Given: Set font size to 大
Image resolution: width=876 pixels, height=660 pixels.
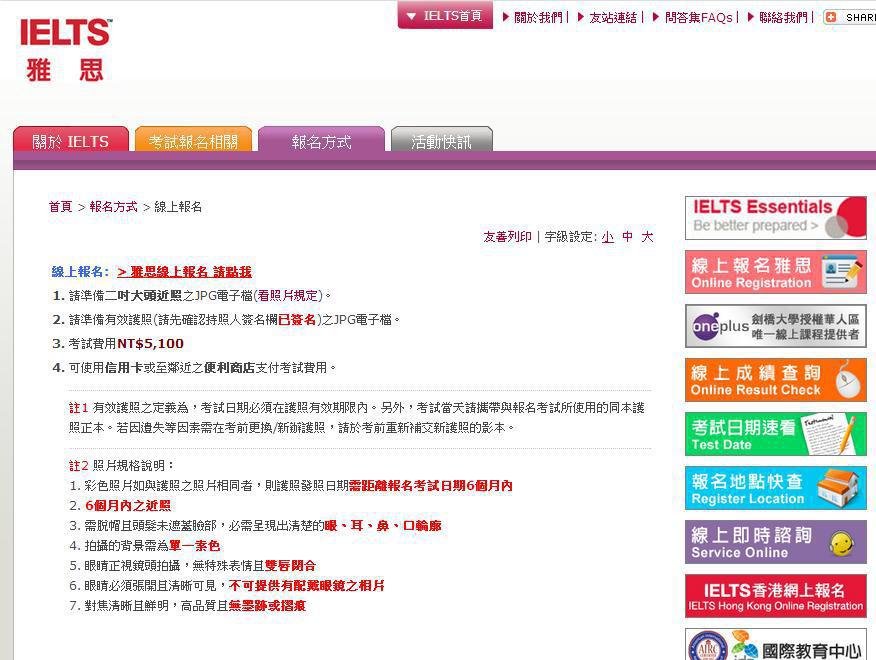Looking at the screenshot, I should coord(647,237).
